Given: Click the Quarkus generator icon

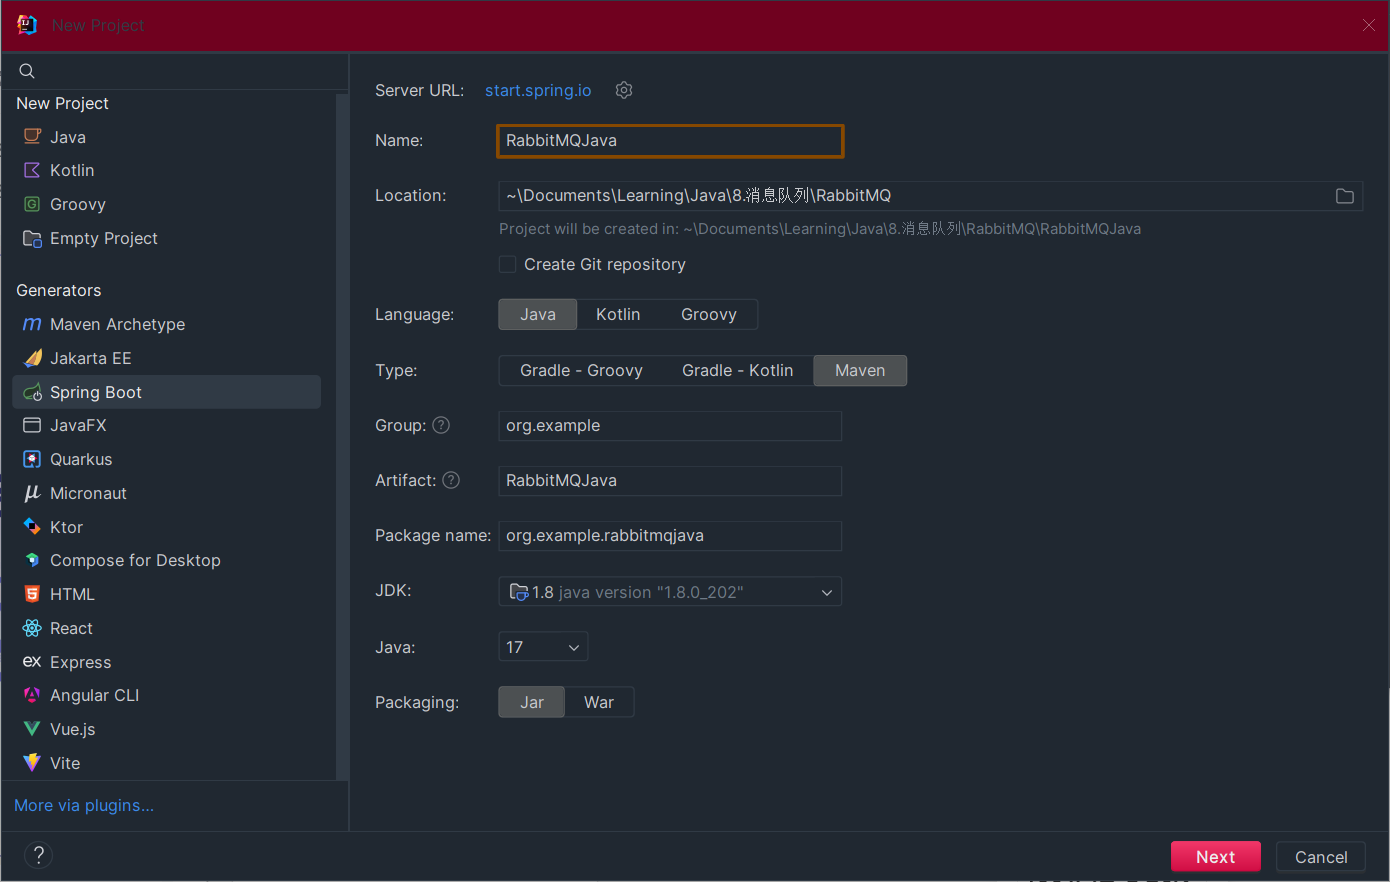Looking at the screenshot, I should point(32,459).
